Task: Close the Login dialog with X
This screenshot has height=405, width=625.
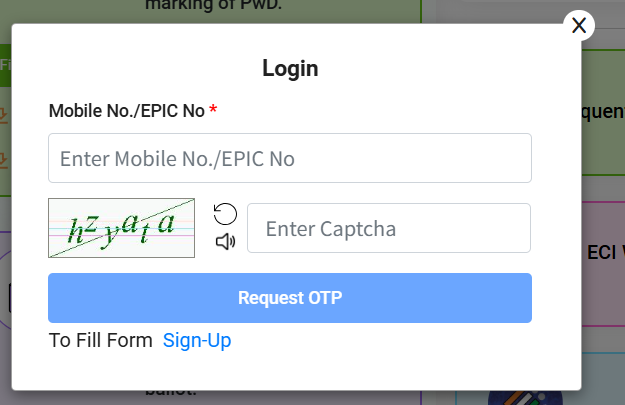Action: point(579,26)
